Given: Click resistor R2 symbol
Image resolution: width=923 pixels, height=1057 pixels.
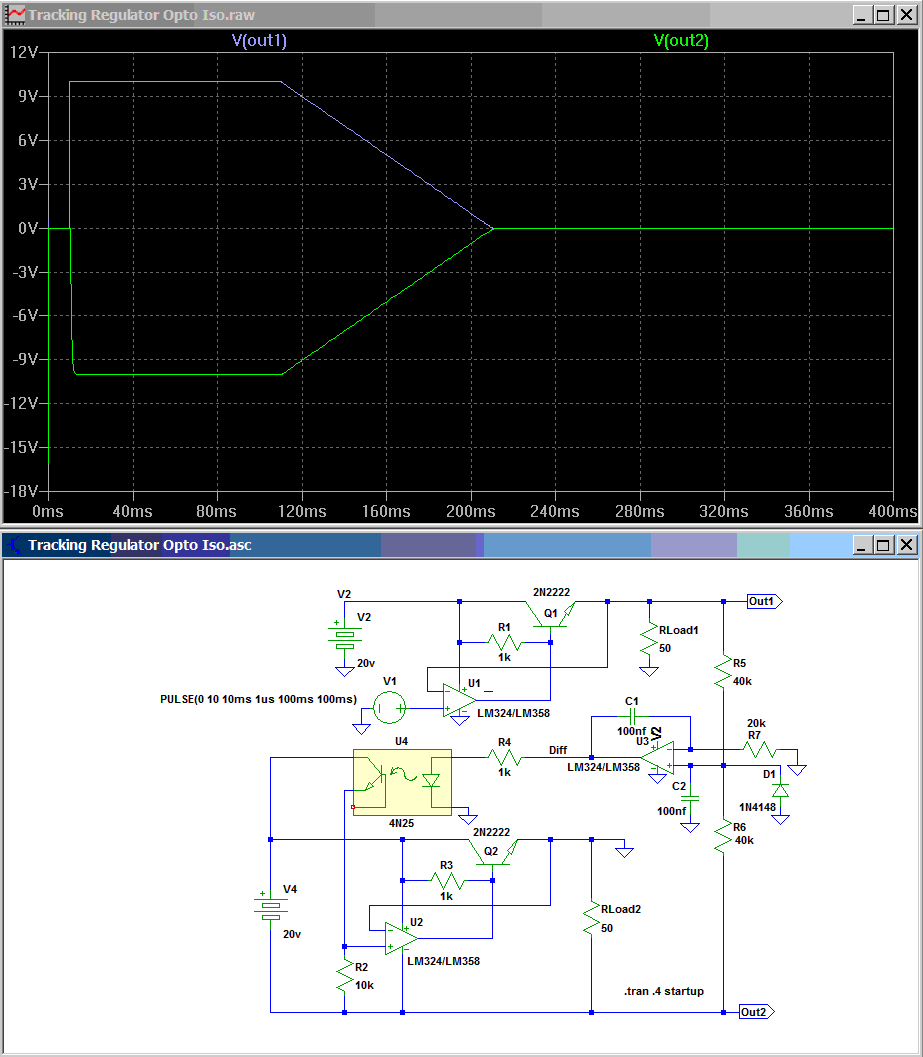Looking at the screenshot, I should (x=345, y=977).
